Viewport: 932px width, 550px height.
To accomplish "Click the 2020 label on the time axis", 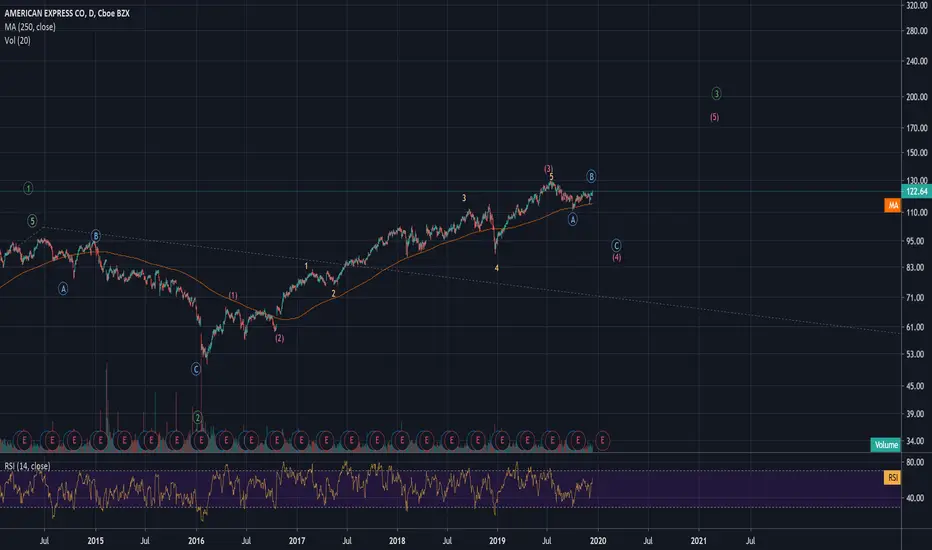I will [x=597, y=540].
